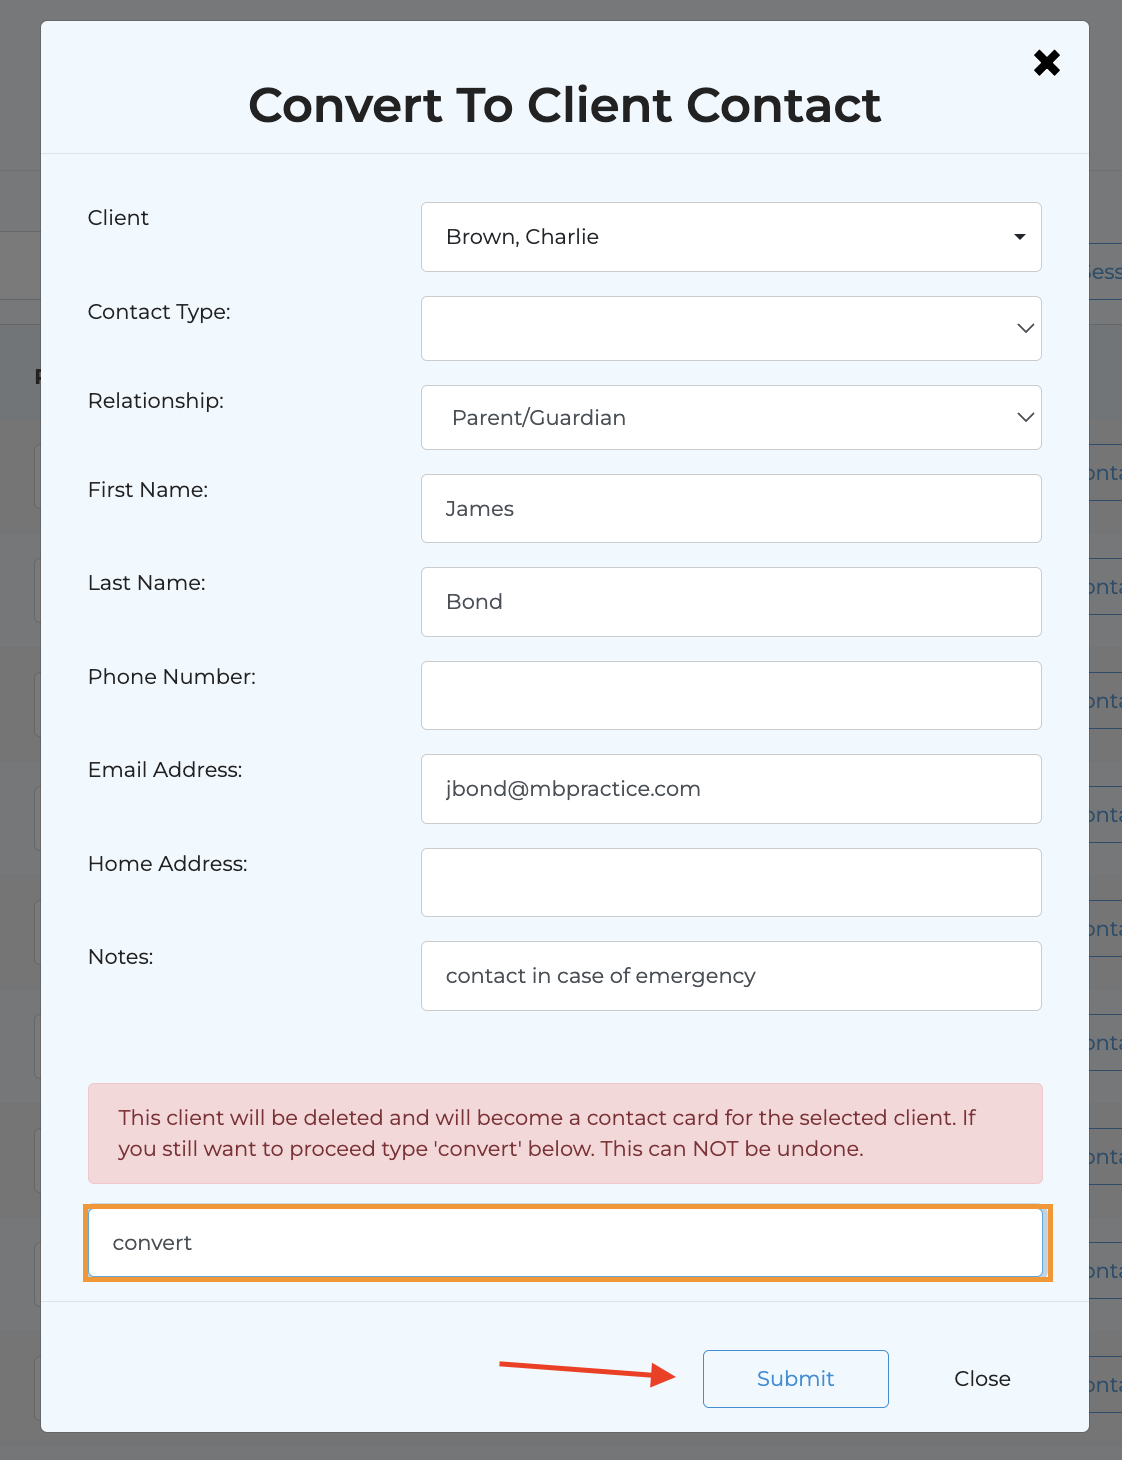Screen dimensions: 1122x1460
Task: Open the Relationship dropdown set to Parent/Guardian
Action: coord(731,417)
